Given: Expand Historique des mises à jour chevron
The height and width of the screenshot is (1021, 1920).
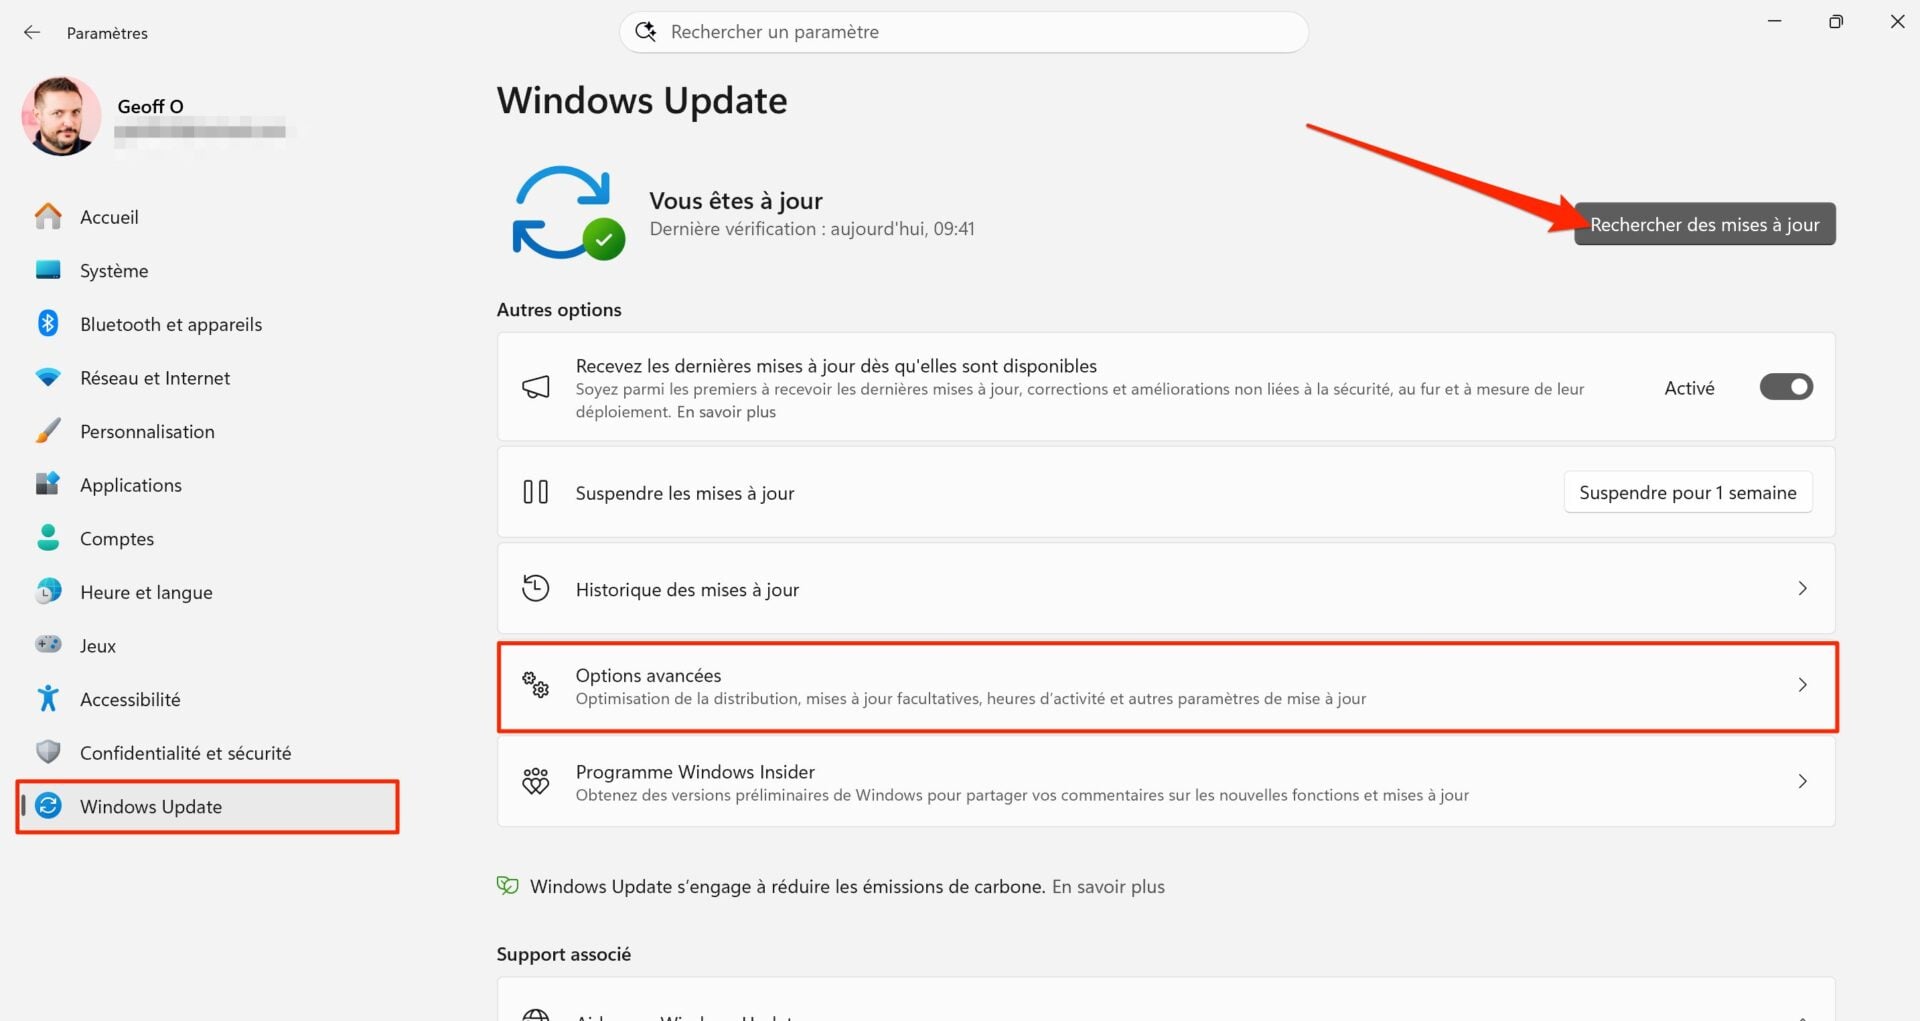Looking at the screenshot, I should coord(1802,588).
